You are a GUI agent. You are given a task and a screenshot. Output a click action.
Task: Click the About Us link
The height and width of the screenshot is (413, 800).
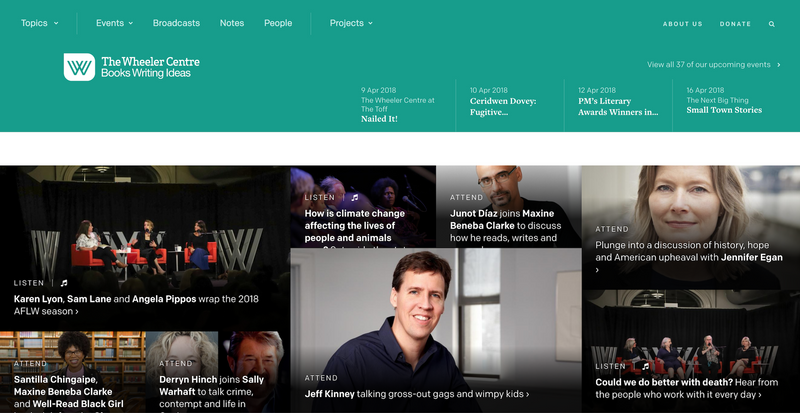[682, 23]
